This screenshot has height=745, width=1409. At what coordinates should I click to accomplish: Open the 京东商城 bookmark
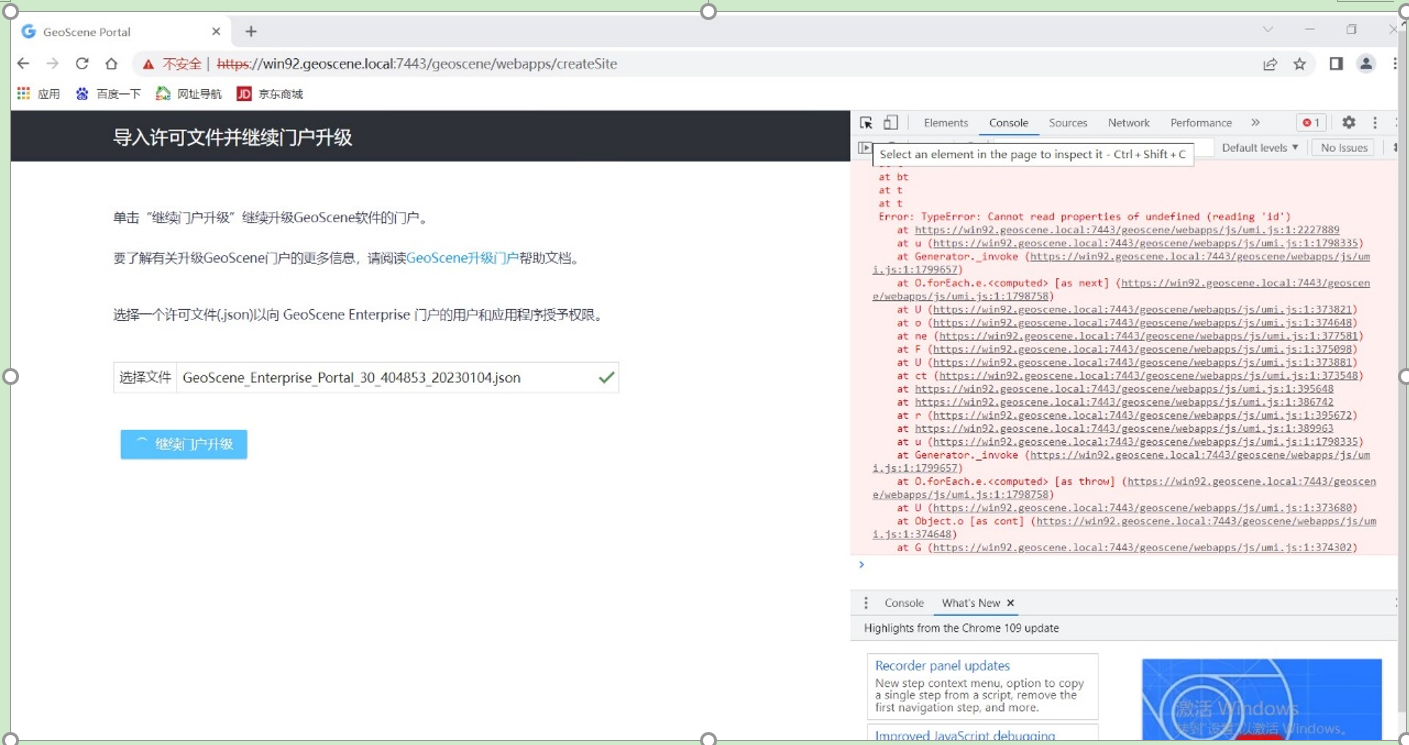(270, 94)
